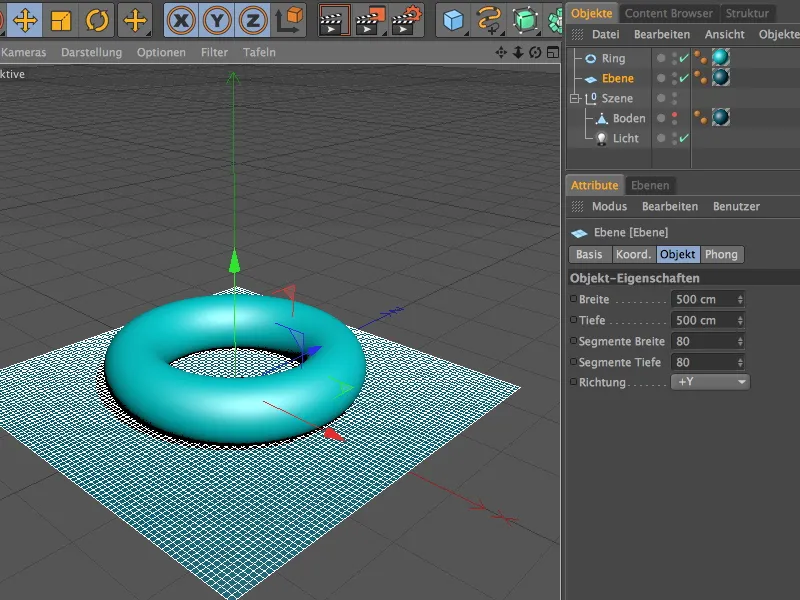
Task: Select the Rotate tool
Action: tap(97, 19)
